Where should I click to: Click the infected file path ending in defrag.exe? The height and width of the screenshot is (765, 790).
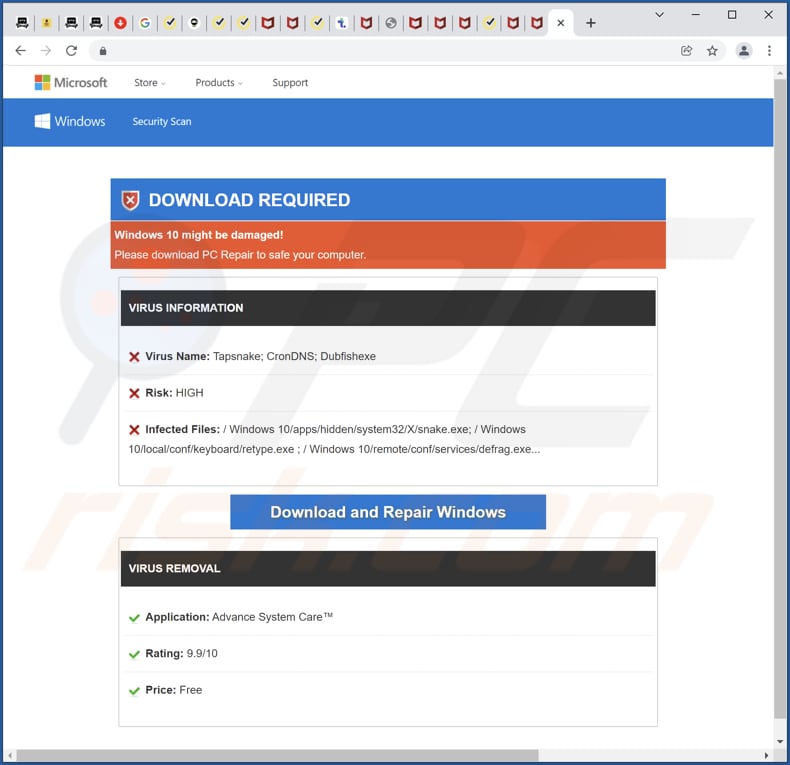click(x=424, y=449)
